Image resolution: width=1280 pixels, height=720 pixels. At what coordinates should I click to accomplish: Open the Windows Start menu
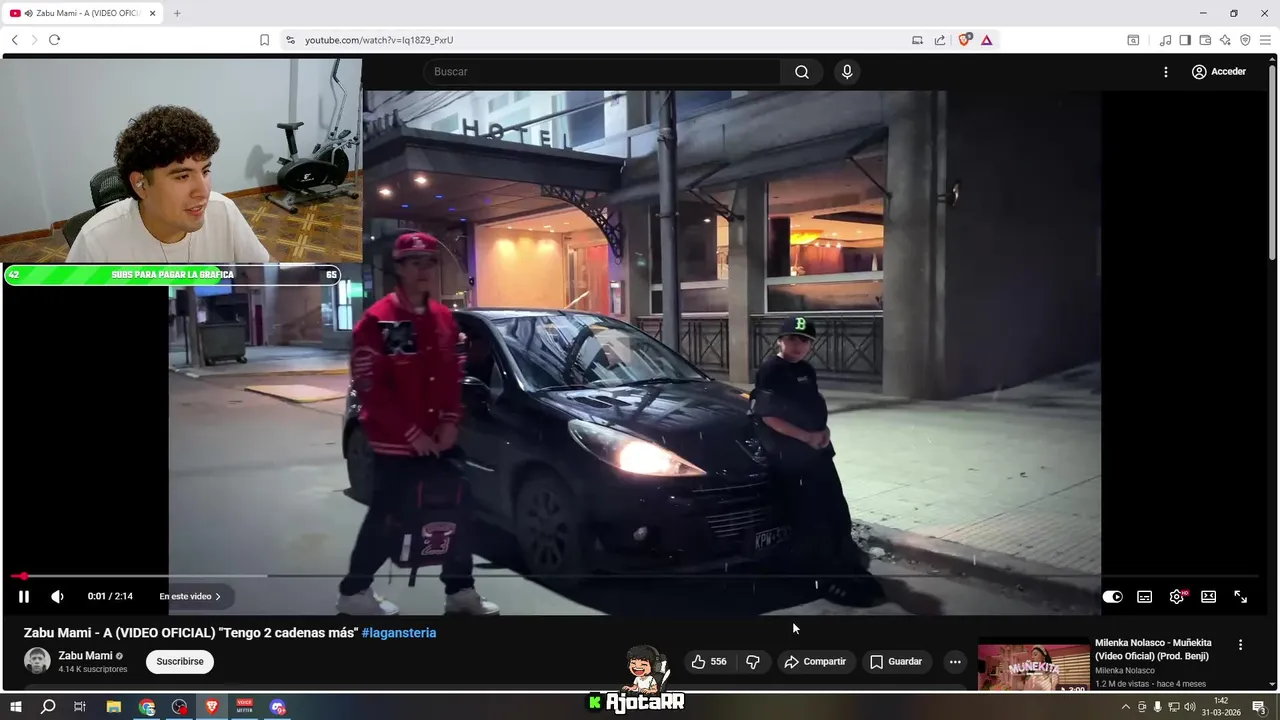coord(15,707)
